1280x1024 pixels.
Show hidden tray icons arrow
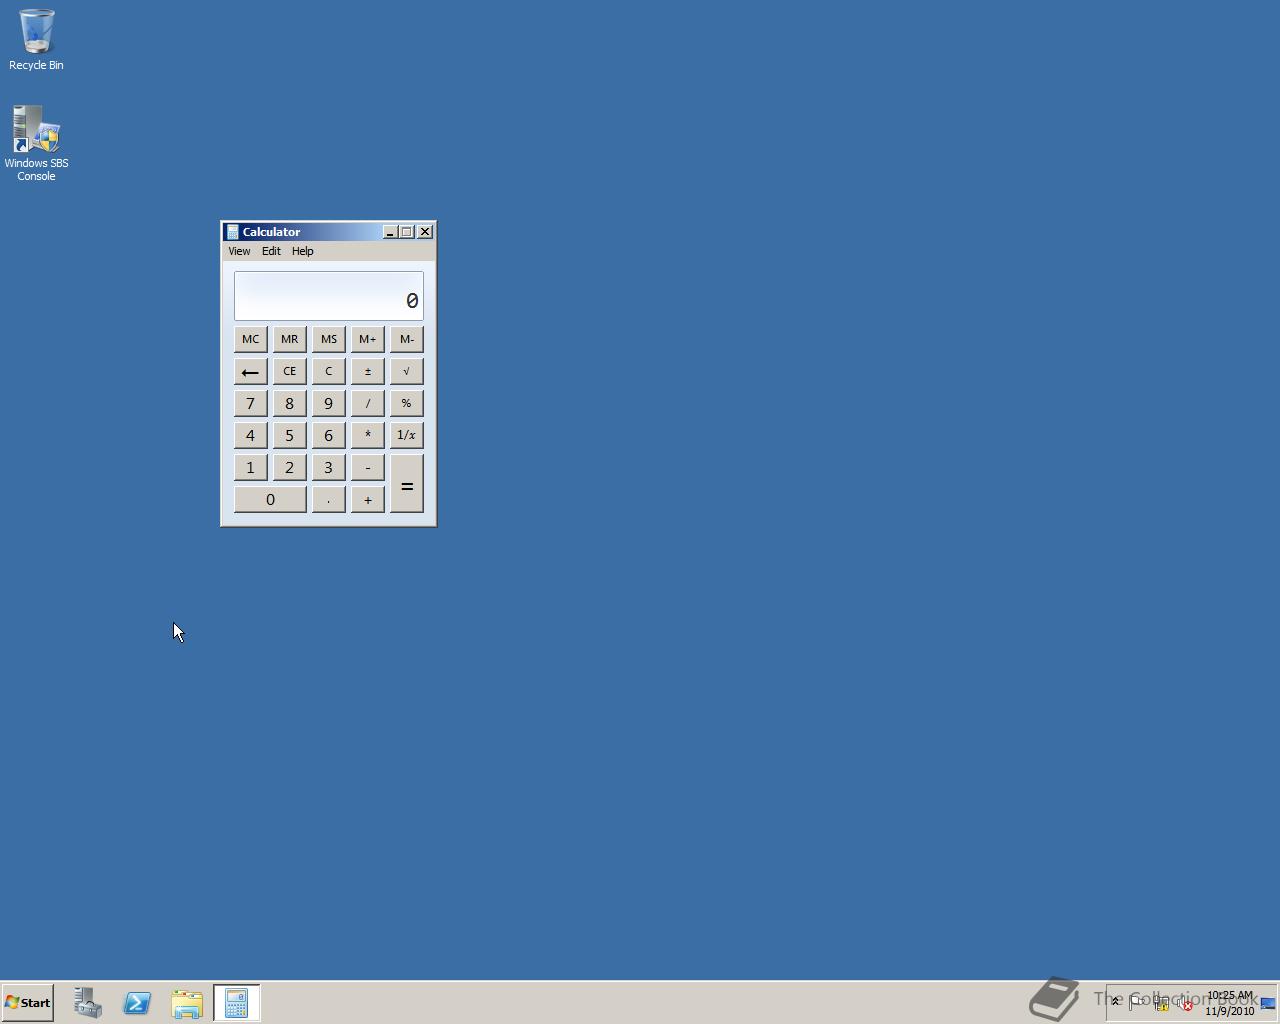pyautogui.click(x=1115, y=1002)
